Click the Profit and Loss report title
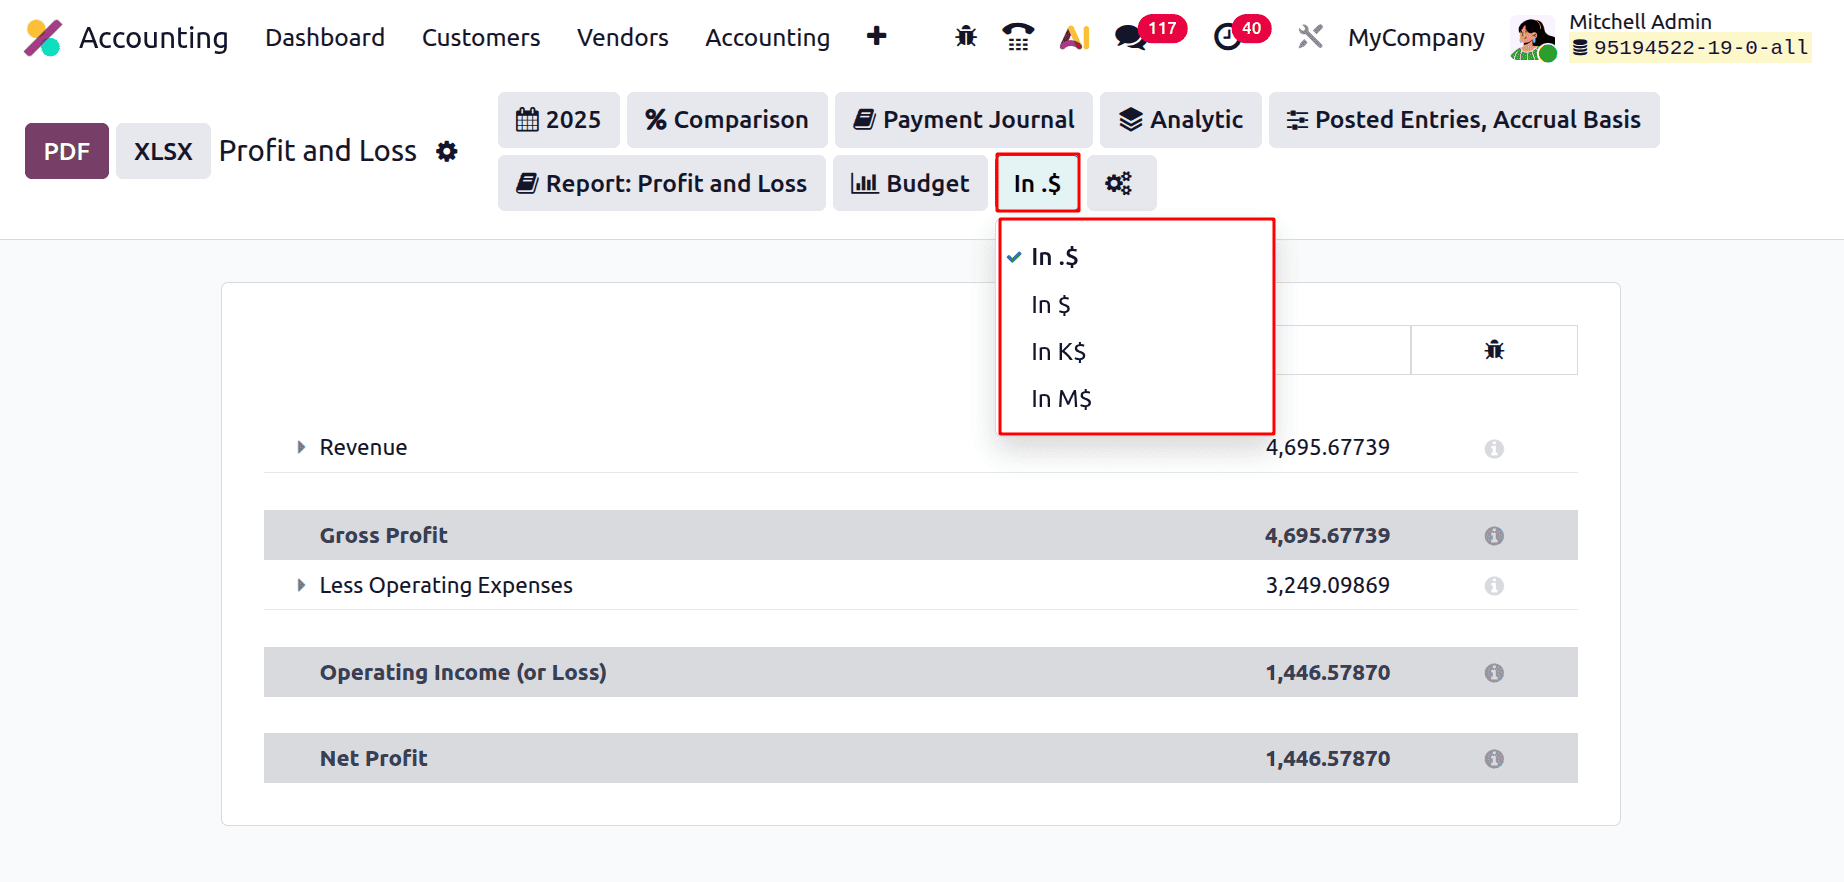Viewport: 1844px width, 882px height. coord(318,151)
